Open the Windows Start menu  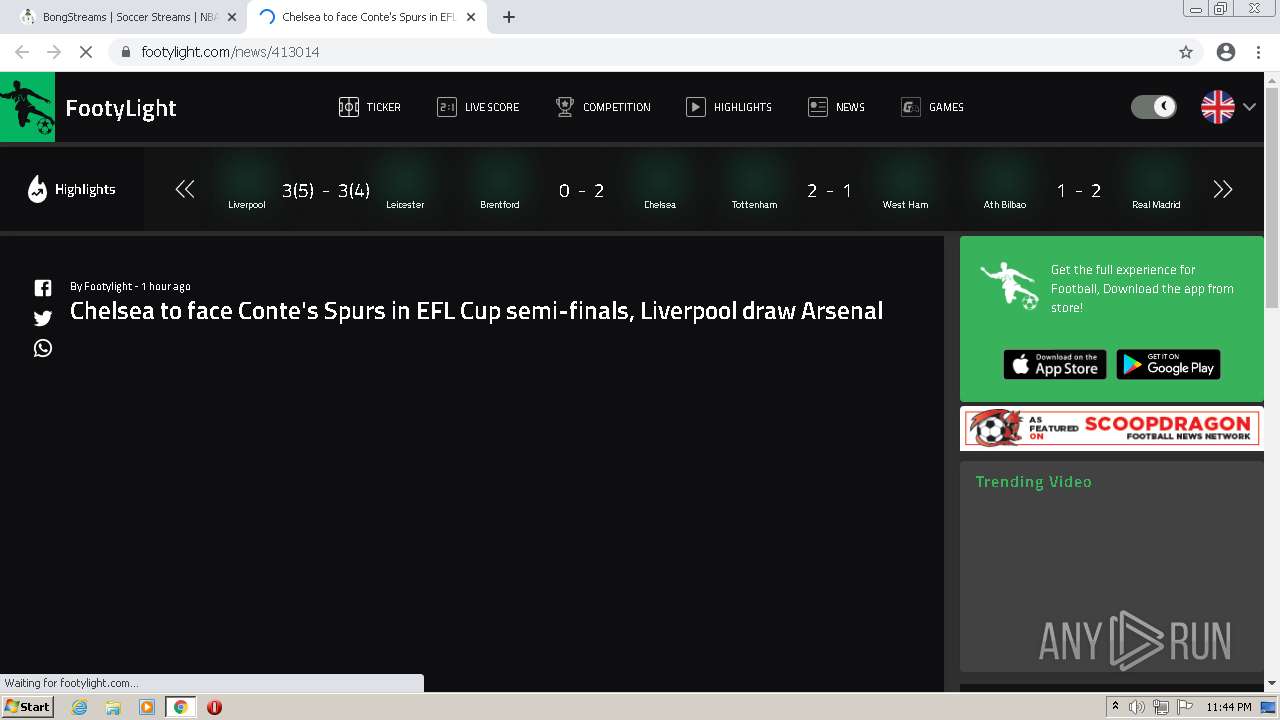[28, 707]
